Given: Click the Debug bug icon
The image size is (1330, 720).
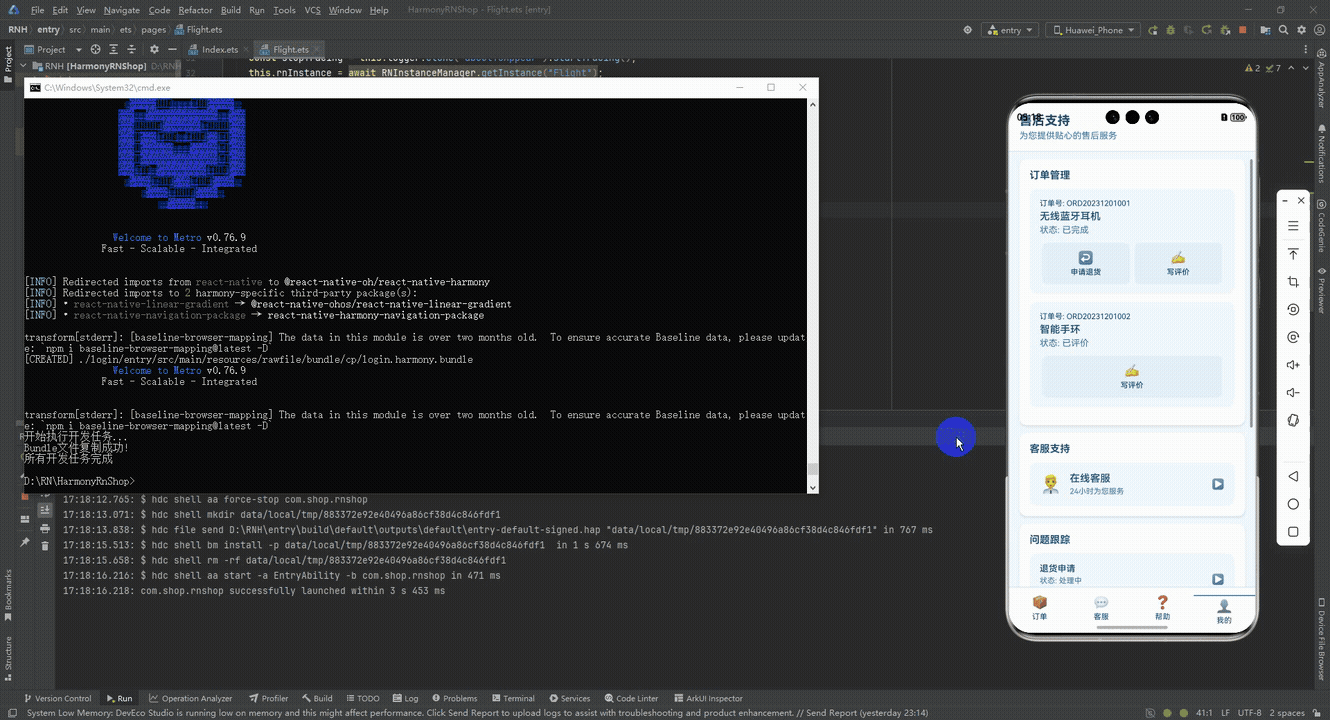Looking at the screenshot, I should point(1170,30).
